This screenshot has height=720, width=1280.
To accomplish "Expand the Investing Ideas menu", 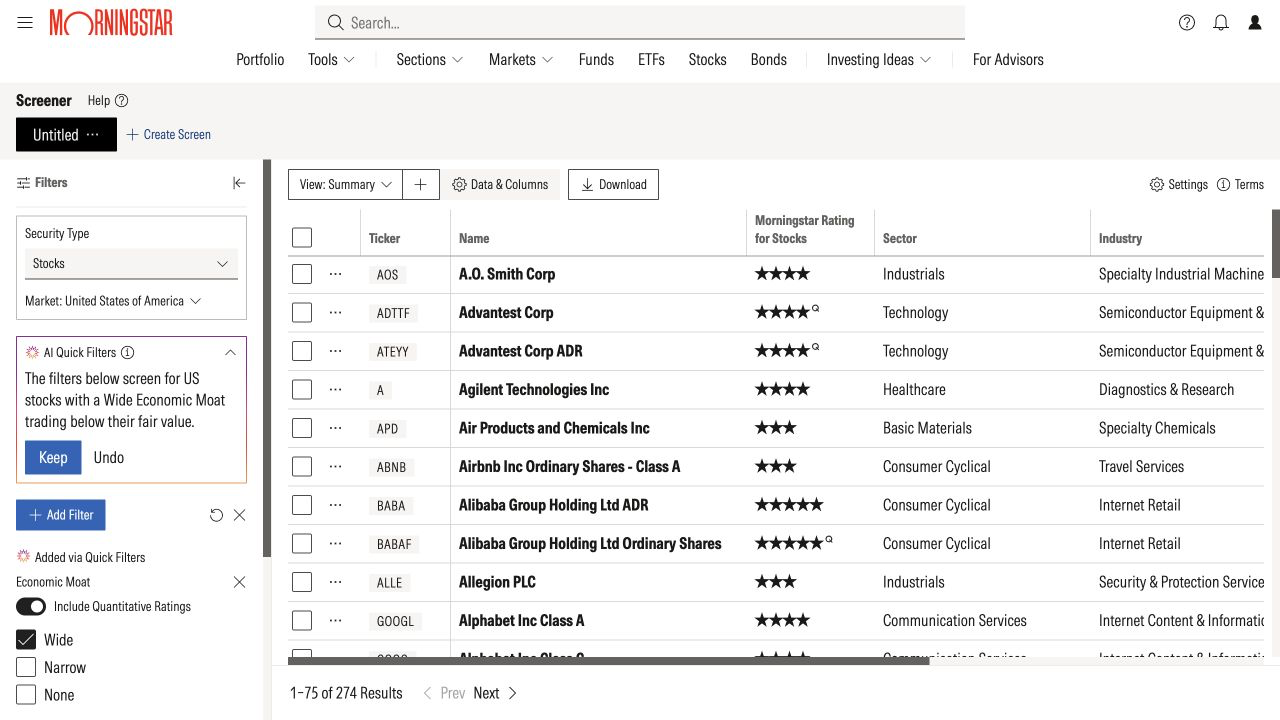I will pos(879,60).
